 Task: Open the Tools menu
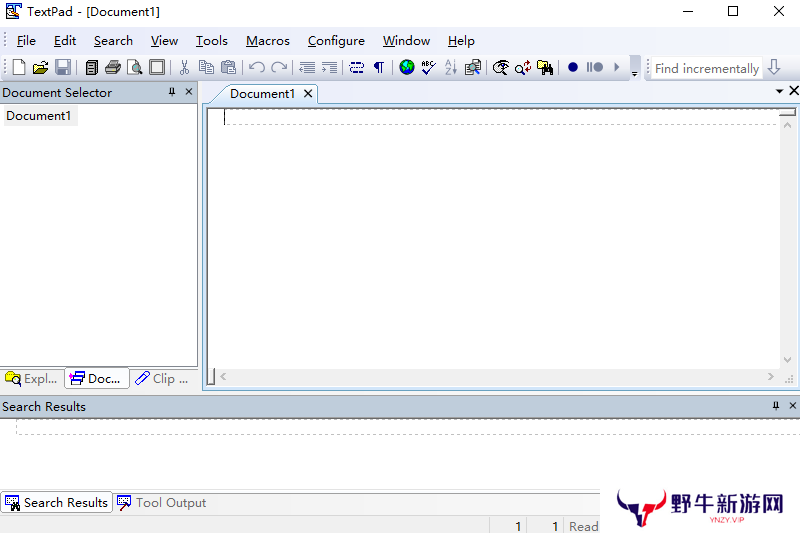[212, 41]
